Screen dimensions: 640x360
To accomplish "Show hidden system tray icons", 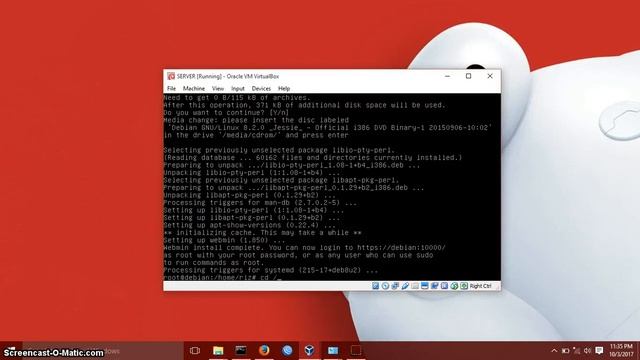I will (x=554, y=351).
